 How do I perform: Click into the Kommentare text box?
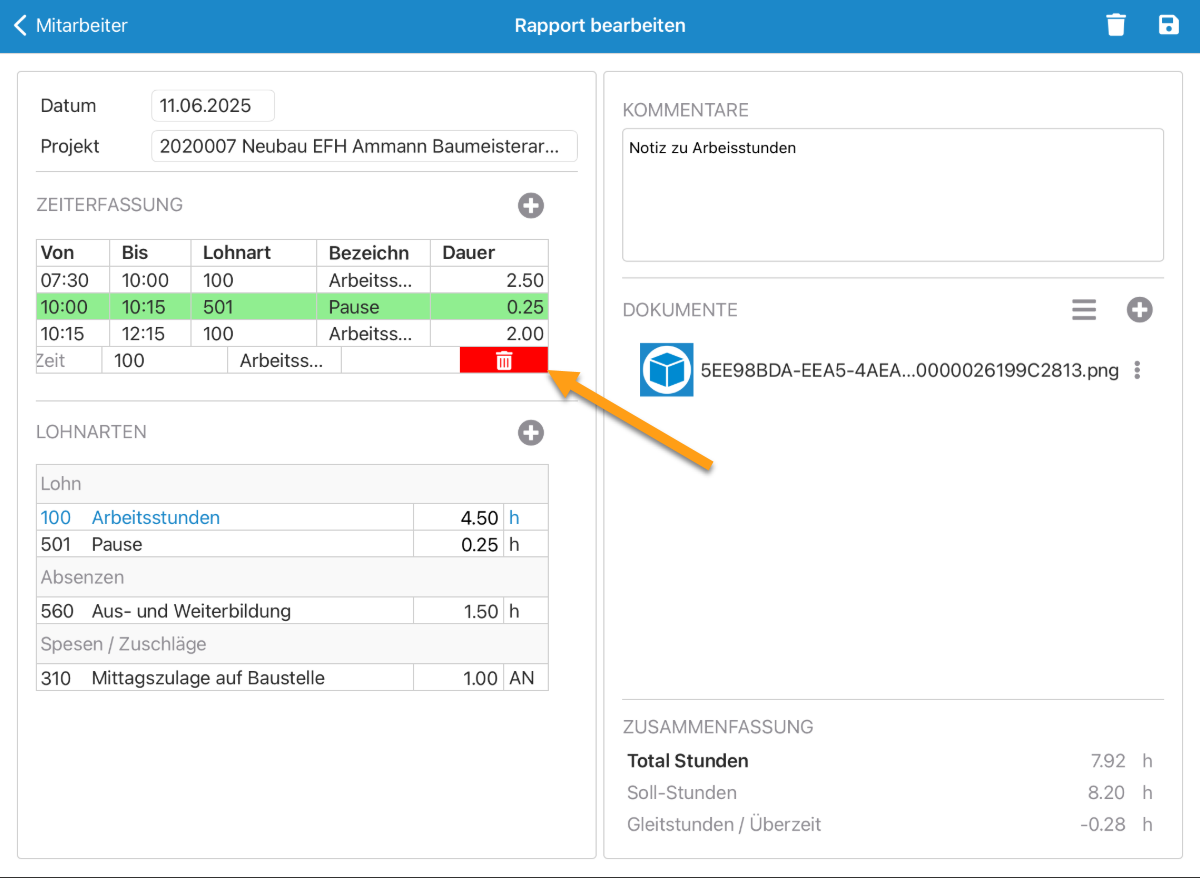892,194
